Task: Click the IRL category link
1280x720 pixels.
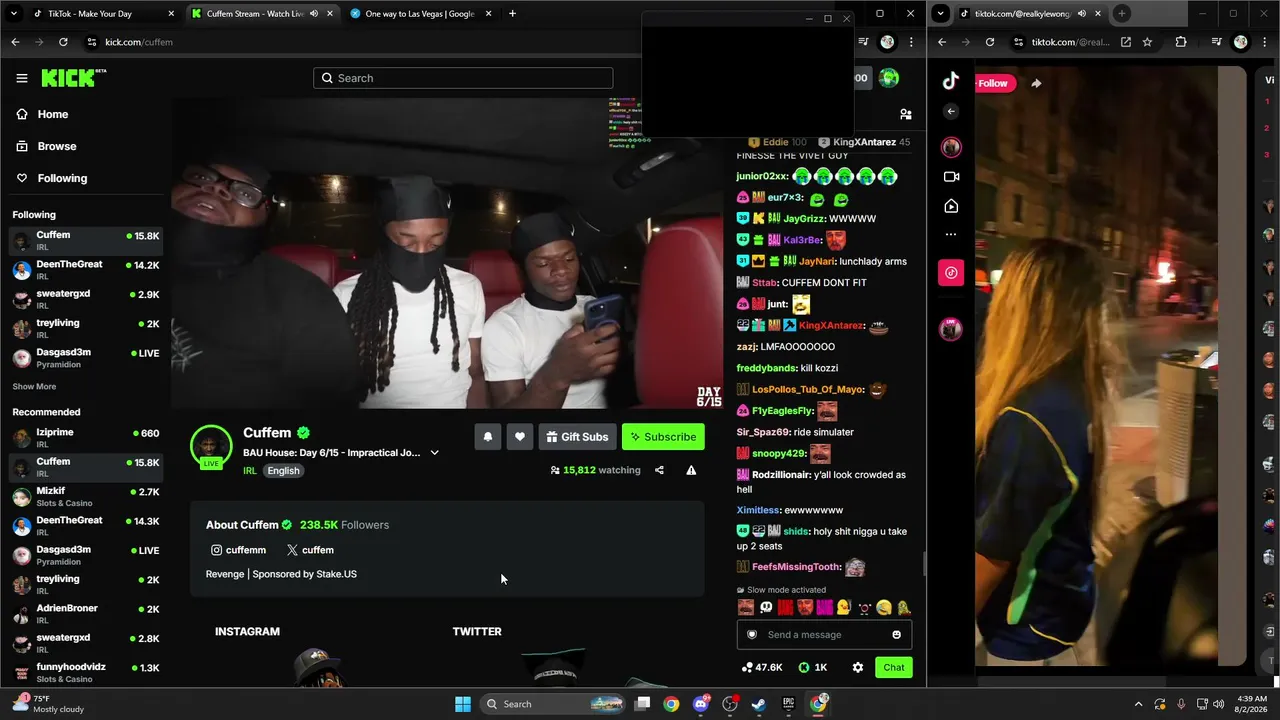Action: click(250, 471)
